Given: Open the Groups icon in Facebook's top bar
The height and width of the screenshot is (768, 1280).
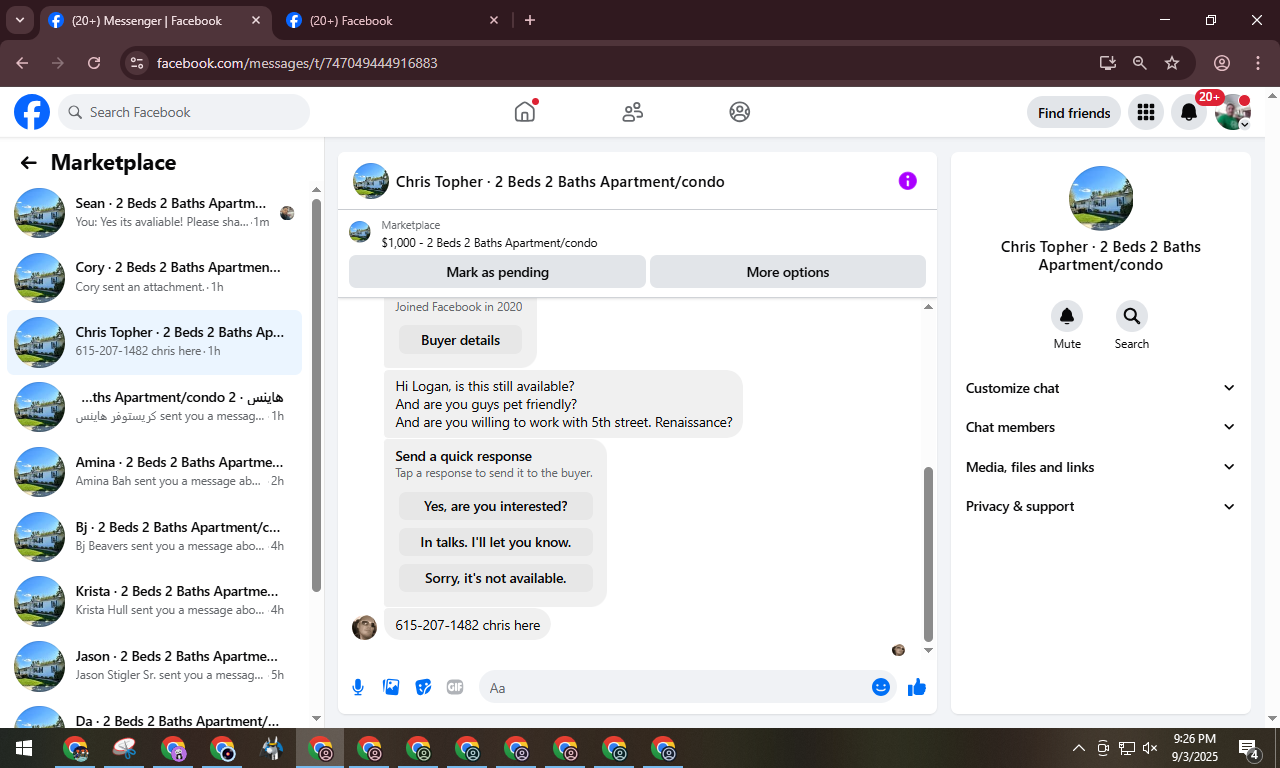Looking at the screenshot, I should pos(740,112).
